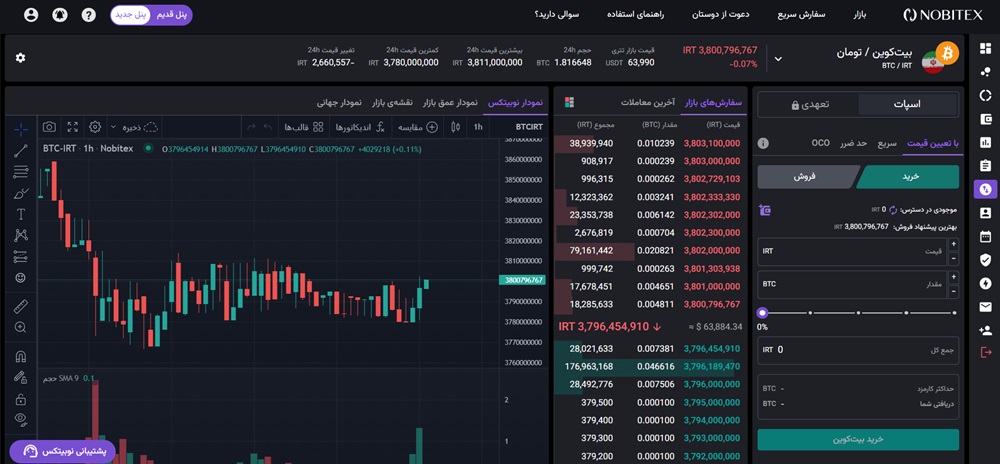Increase price with plus stepper

tap(953, 244)
